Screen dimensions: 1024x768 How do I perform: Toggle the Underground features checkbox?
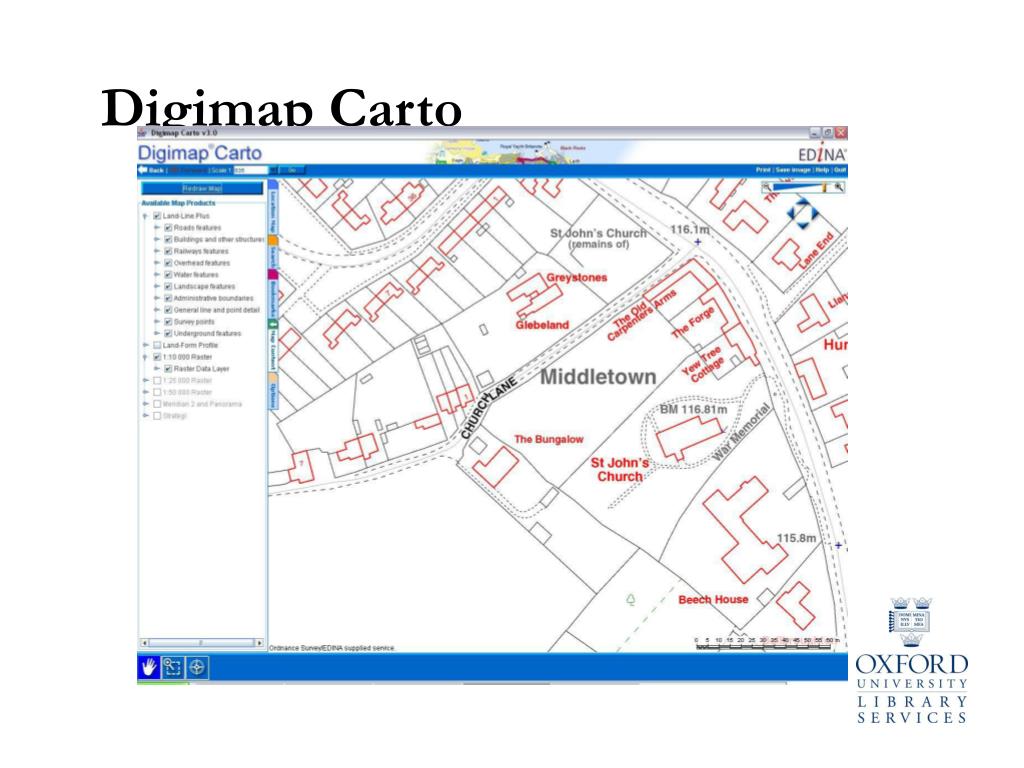168,334
